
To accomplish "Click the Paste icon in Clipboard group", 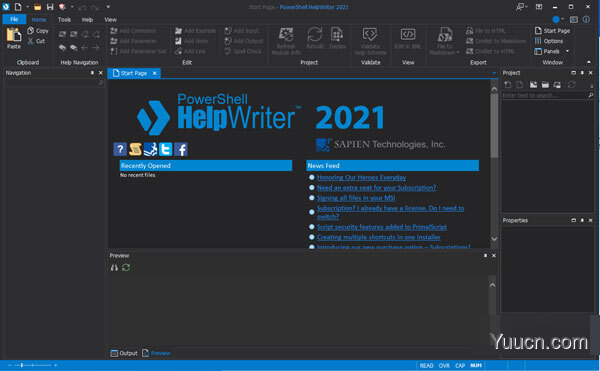I will pos(13,35).
